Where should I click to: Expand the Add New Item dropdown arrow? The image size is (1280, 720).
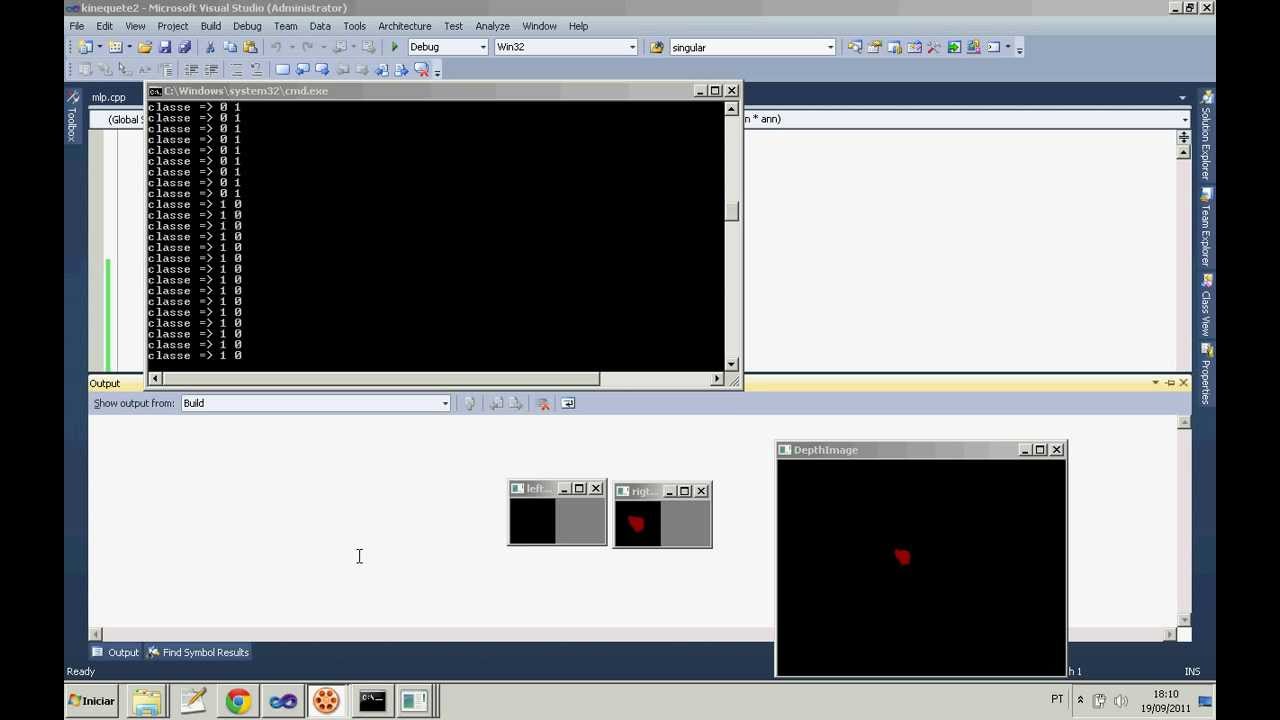pyautogui.click(x=129, y=47)
